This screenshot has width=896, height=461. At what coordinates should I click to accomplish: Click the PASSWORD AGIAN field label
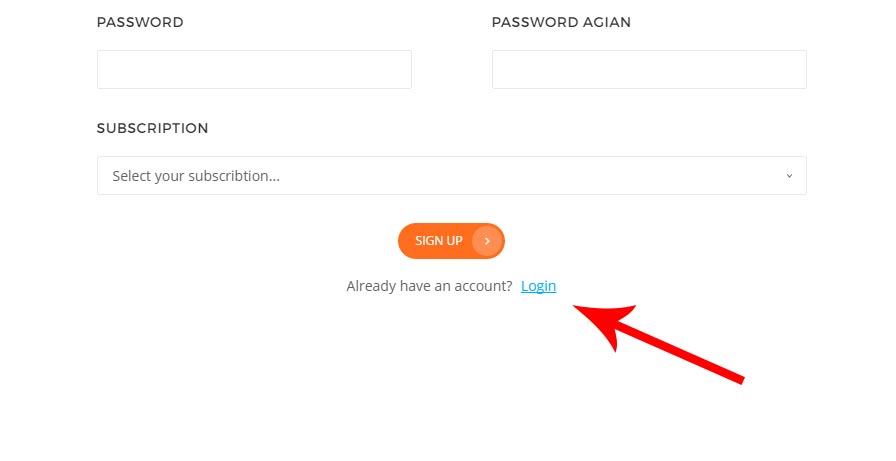click(561, 22)
